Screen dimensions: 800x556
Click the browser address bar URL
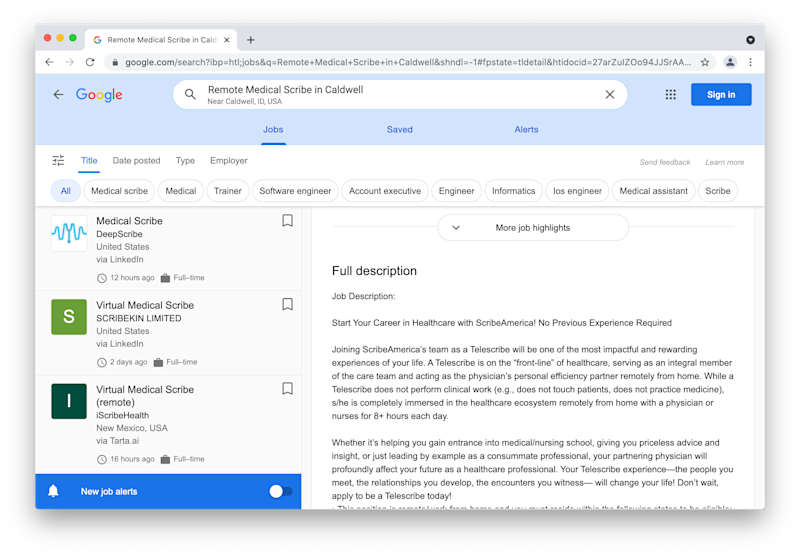[x=408, y=62]
